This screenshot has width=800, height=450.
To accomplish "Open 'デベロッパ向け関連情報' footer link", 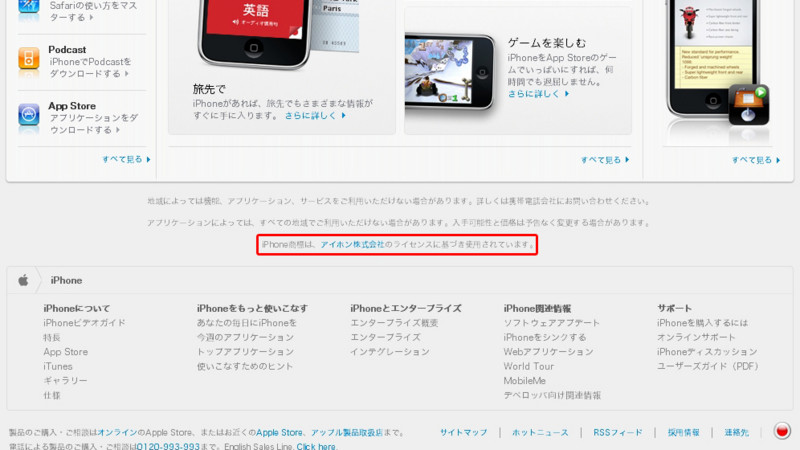I will tap(552, 395).
